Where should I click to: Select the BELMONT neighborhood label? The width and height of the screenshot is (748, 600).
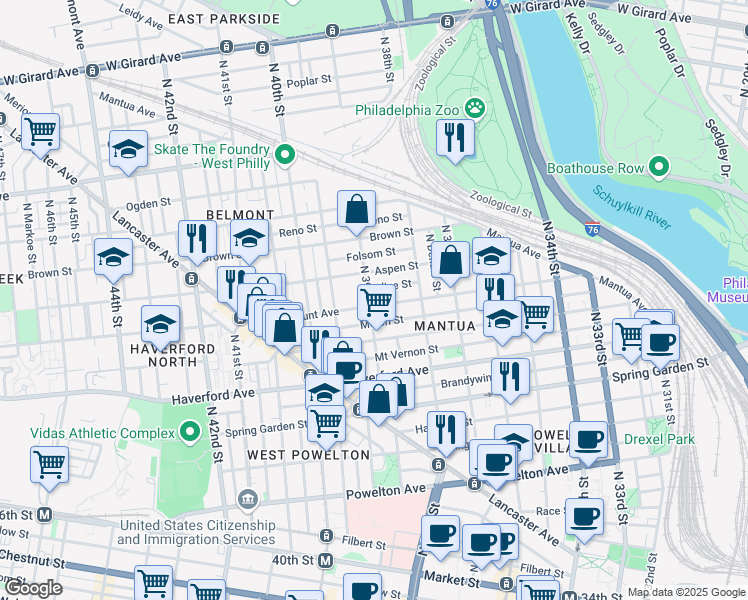(x=240, y=215)
